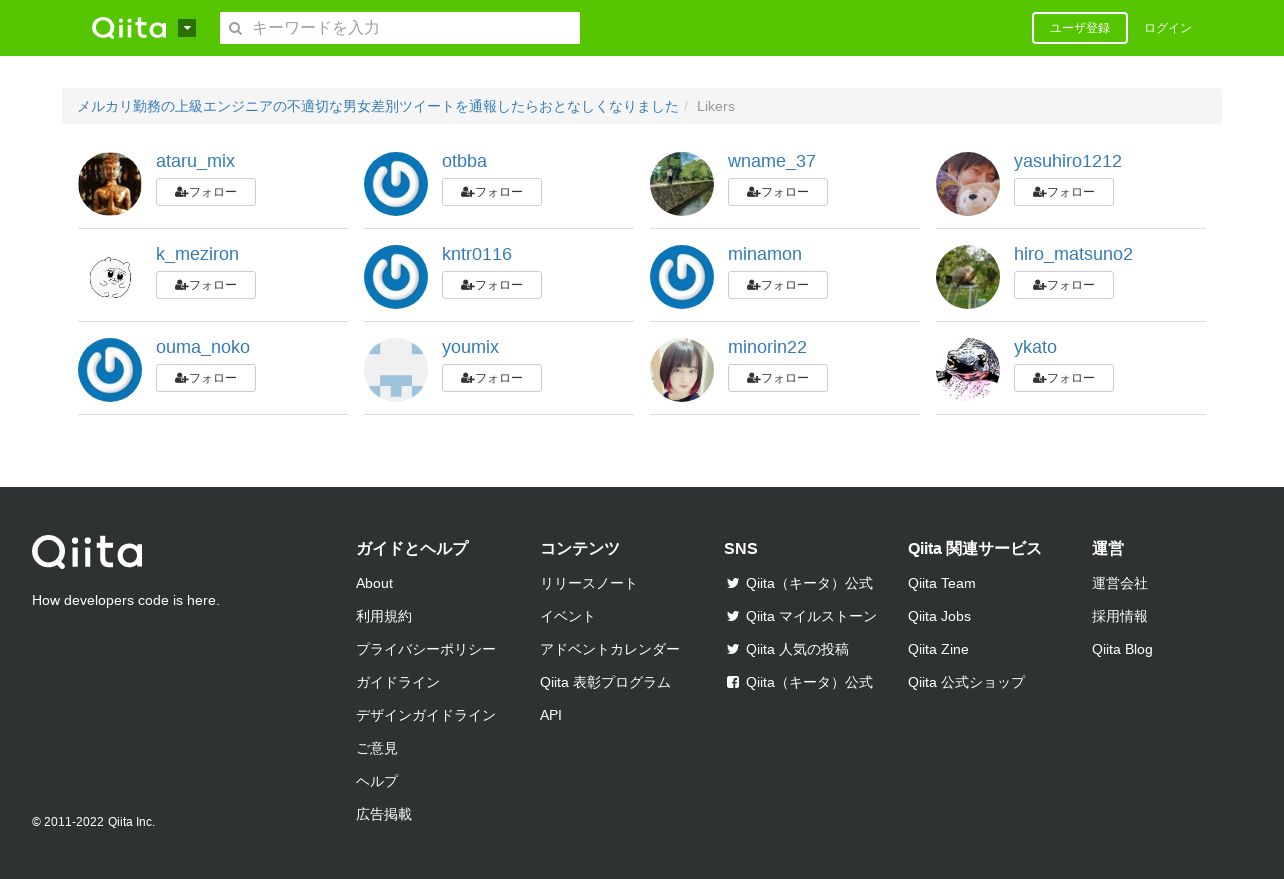Open the メルカリ article breadcrumb link
Viewport: 1284px width, 879px height.
pos(378,106)
